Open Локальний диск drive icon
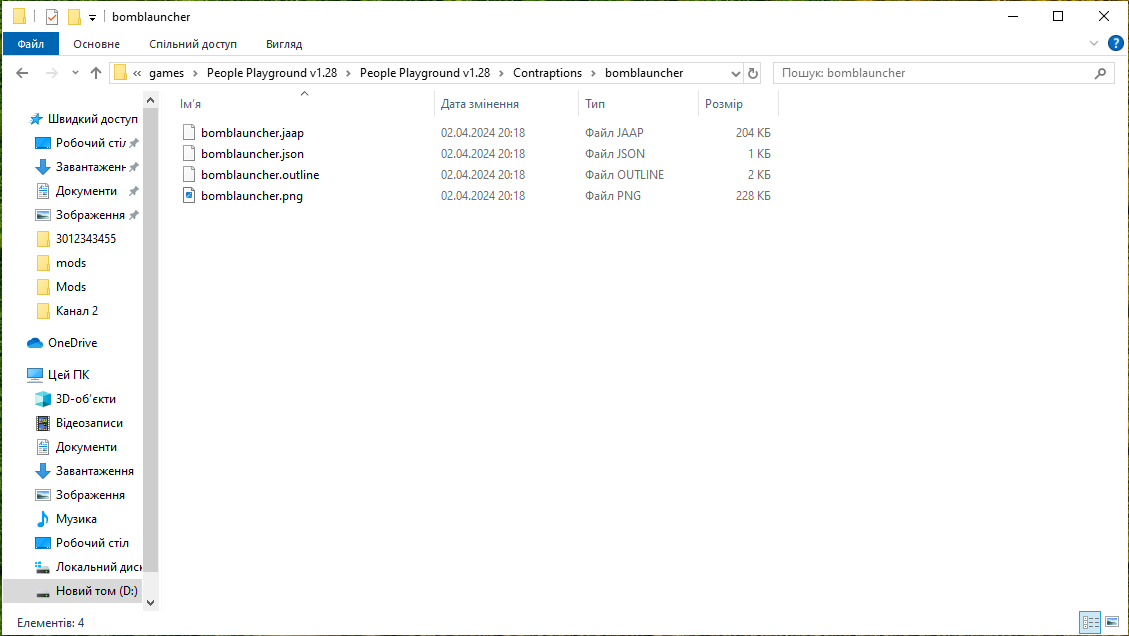 coord(43,567)
